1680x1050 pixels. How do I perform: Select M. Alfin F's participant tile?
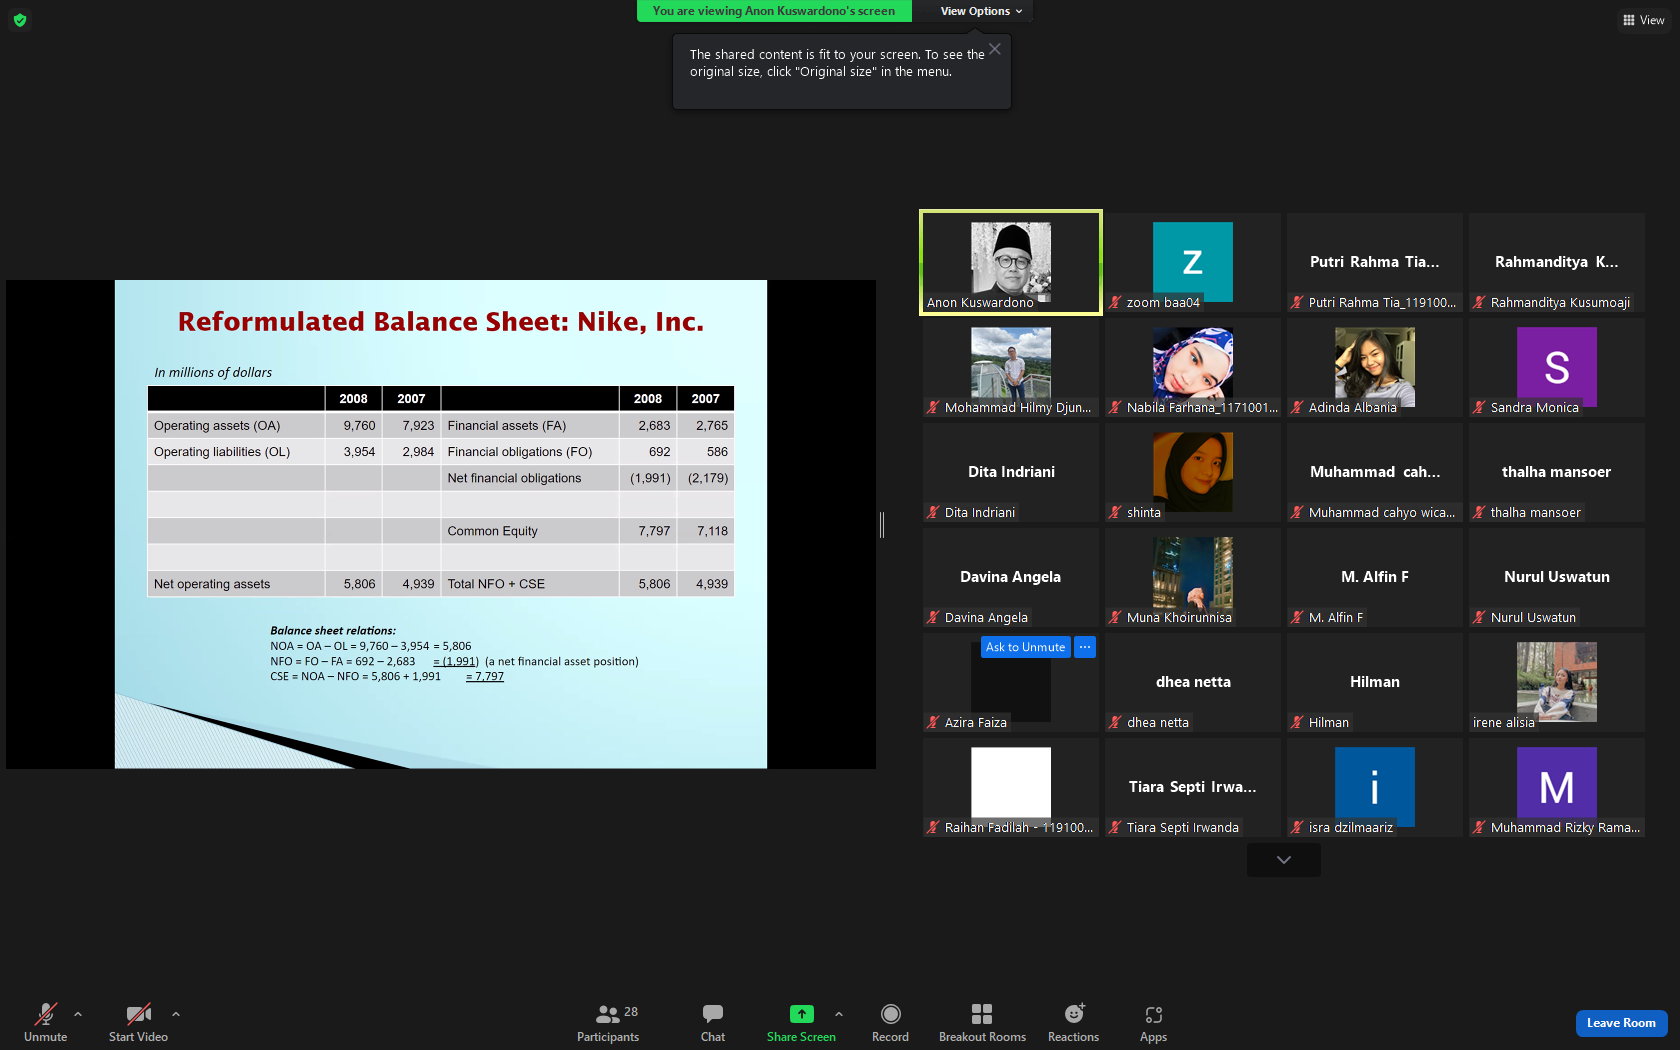(x=1375, y=577)
